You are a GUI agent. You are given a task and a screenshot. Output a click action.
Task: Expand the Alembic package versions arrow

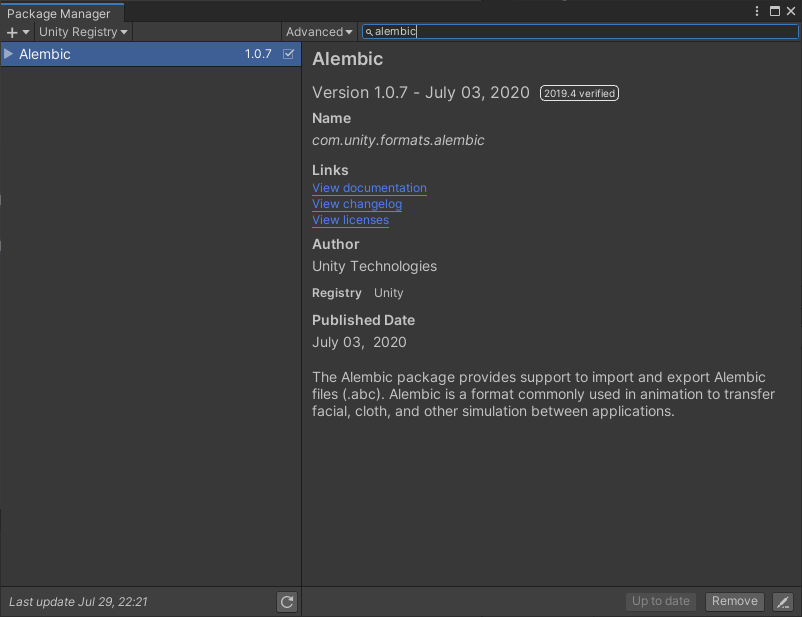click(8, 54)
